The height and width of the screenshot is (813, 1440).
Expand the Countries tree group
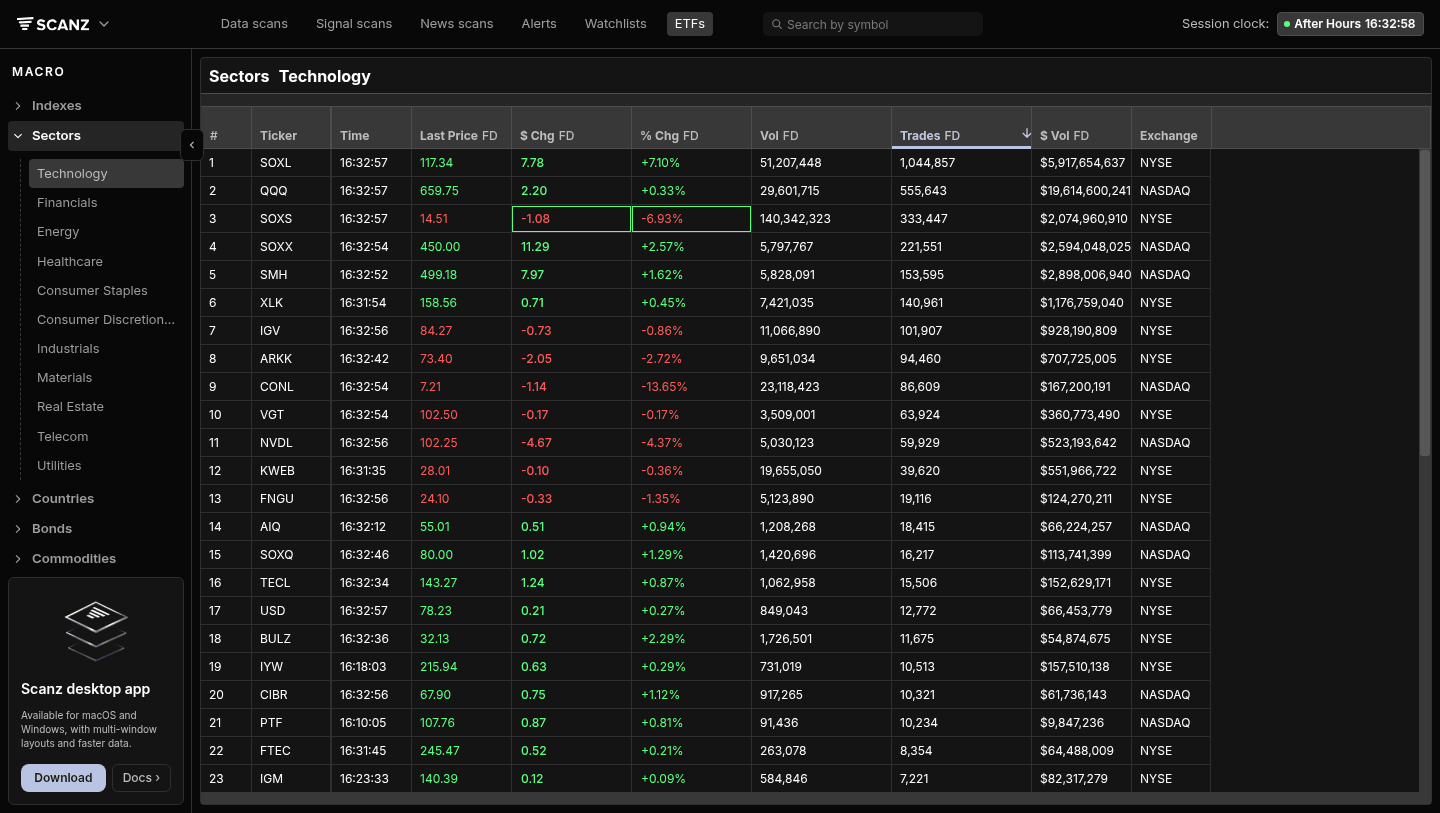pyautogui.click(x=18, y=499)
